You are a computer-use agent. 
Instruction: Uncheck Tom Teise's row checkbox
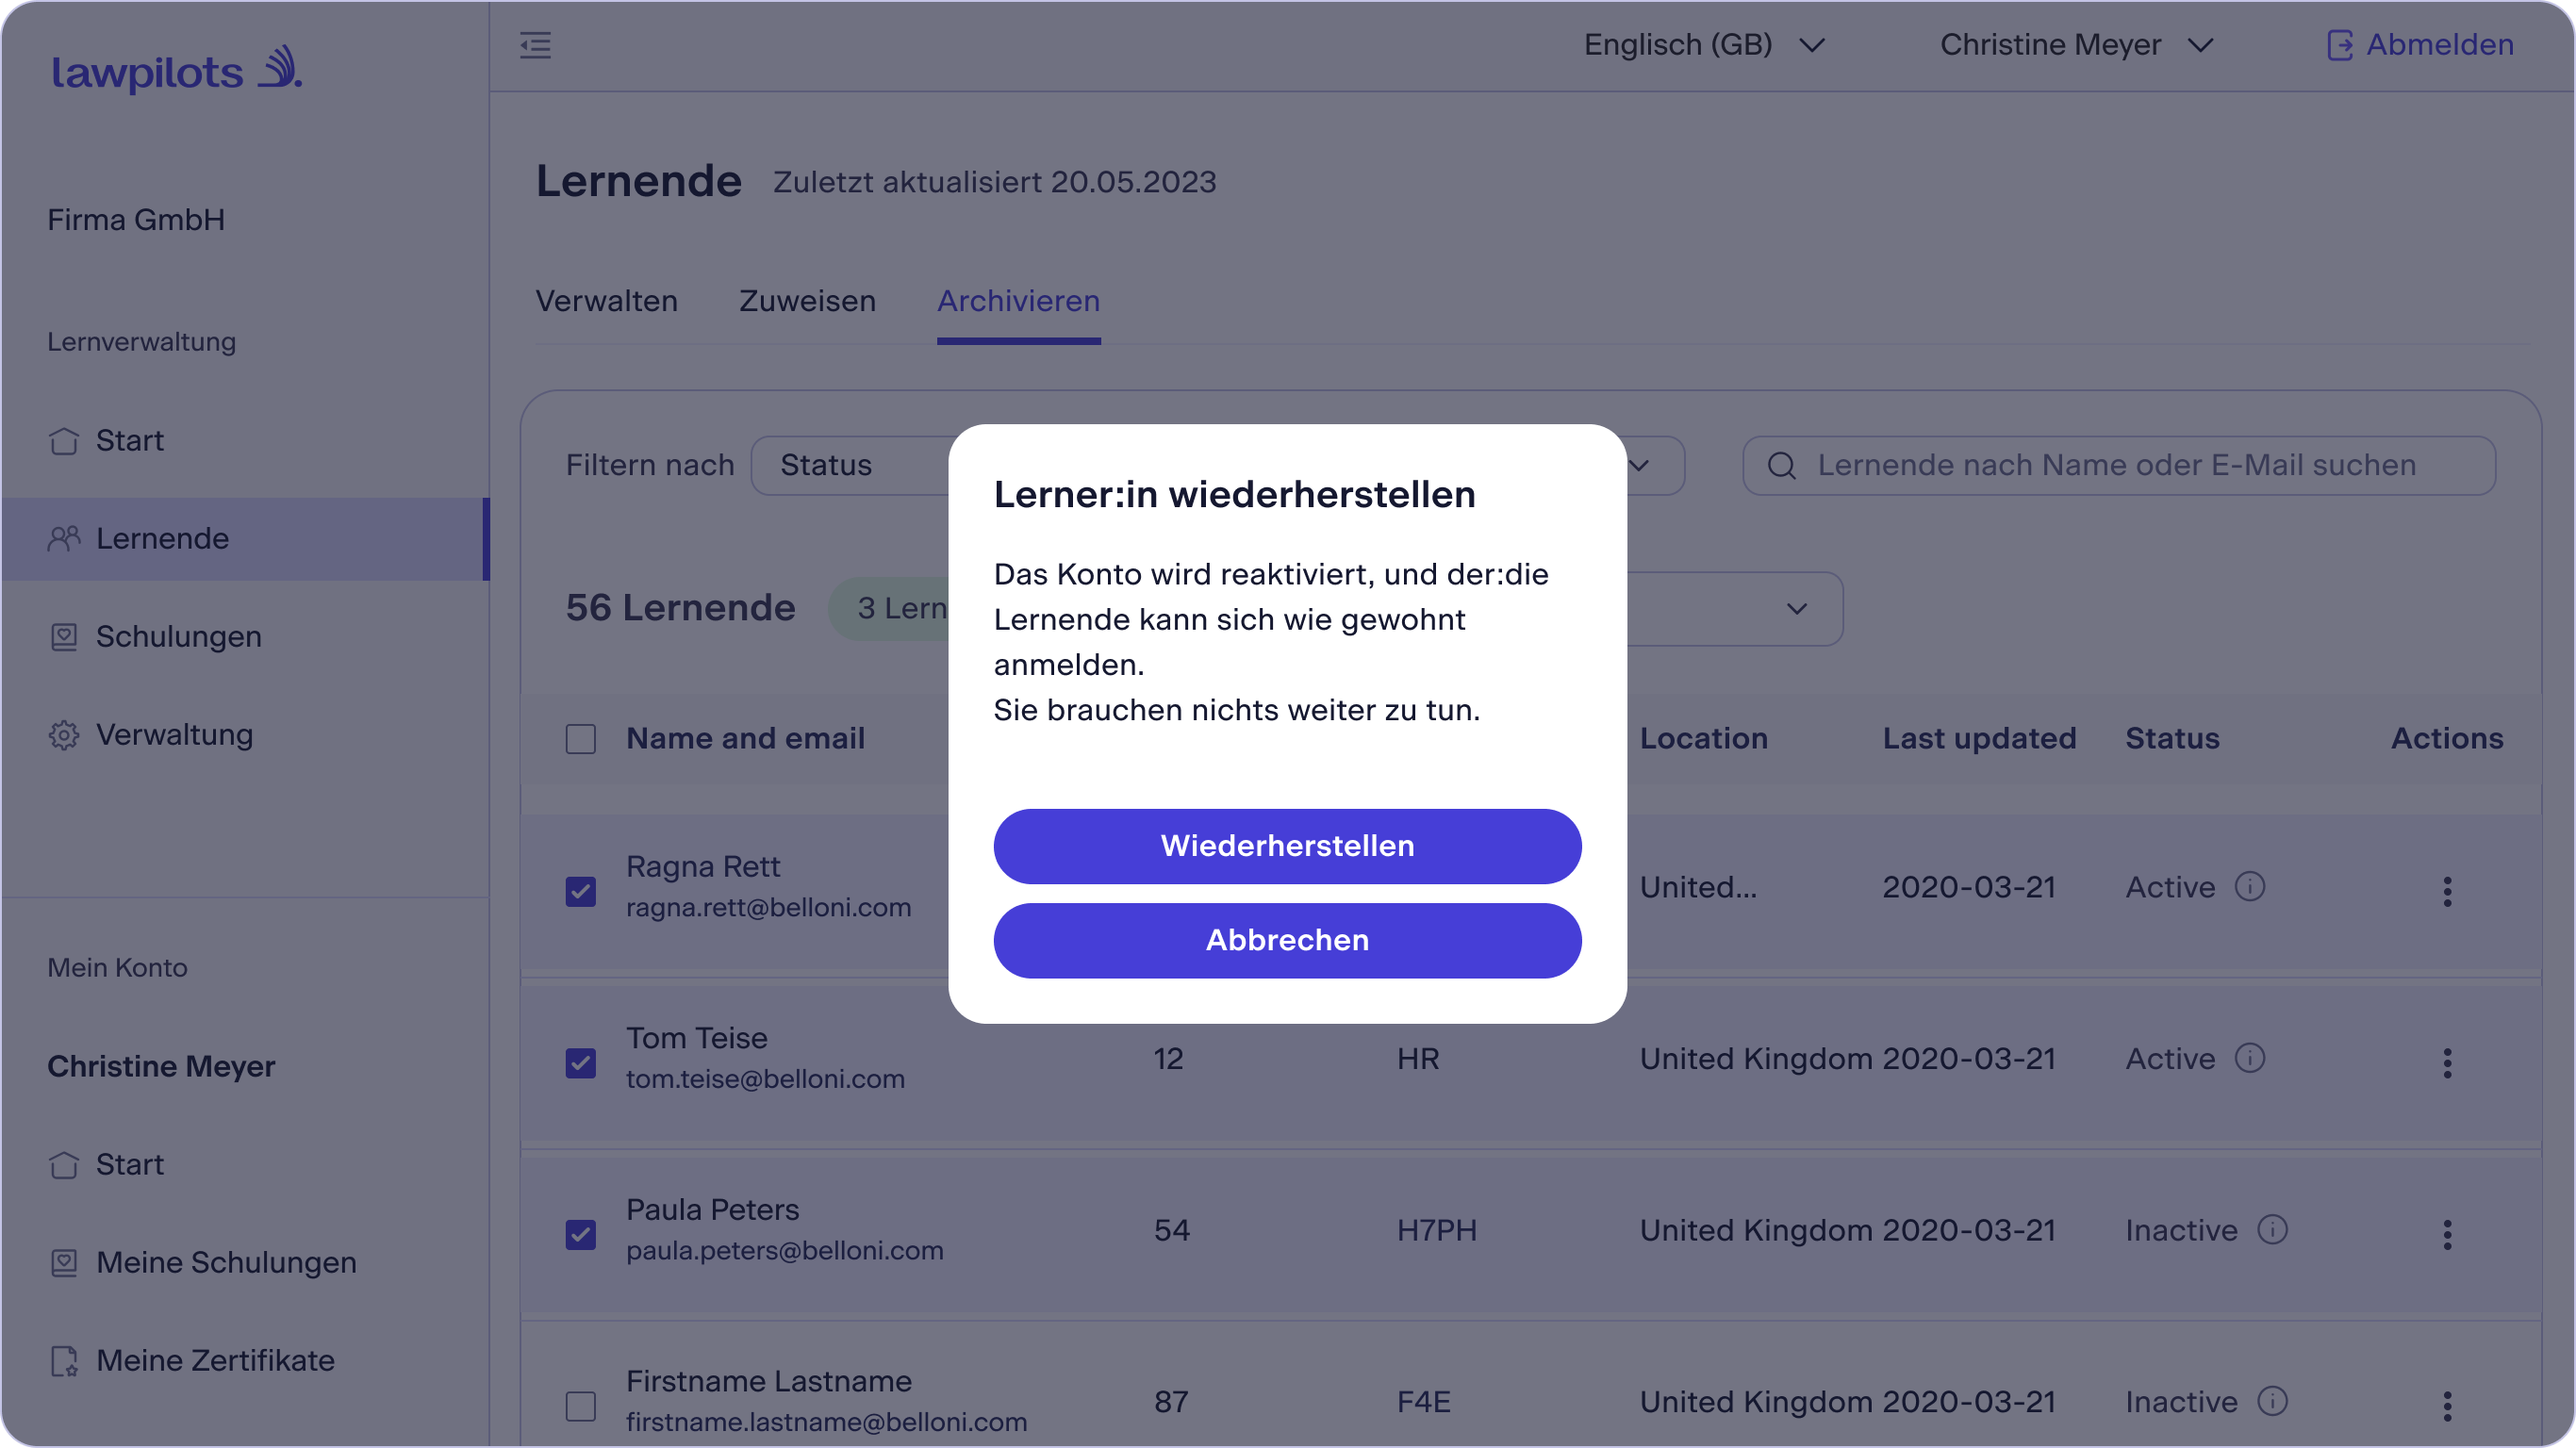tap(581, 1063)
